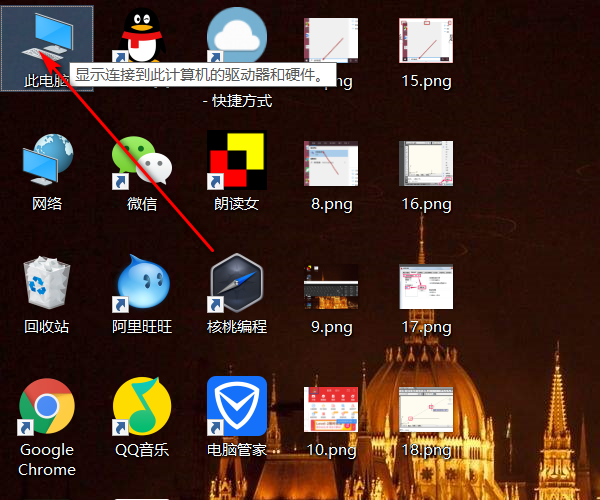Click the png thumbnail left of 15.png
600x500 pixels.
pyautogui.click(x=331, y=40)
